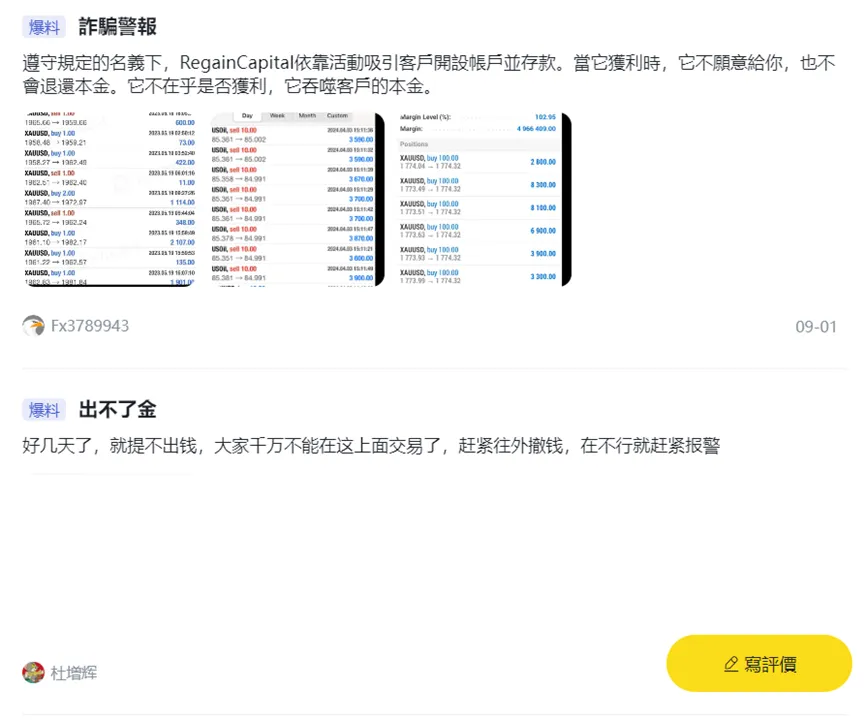The width and height of the screenshot is (865, 721).
Task: Click the 爆料 tag beside 出不了金
Action: click(44, 410)
